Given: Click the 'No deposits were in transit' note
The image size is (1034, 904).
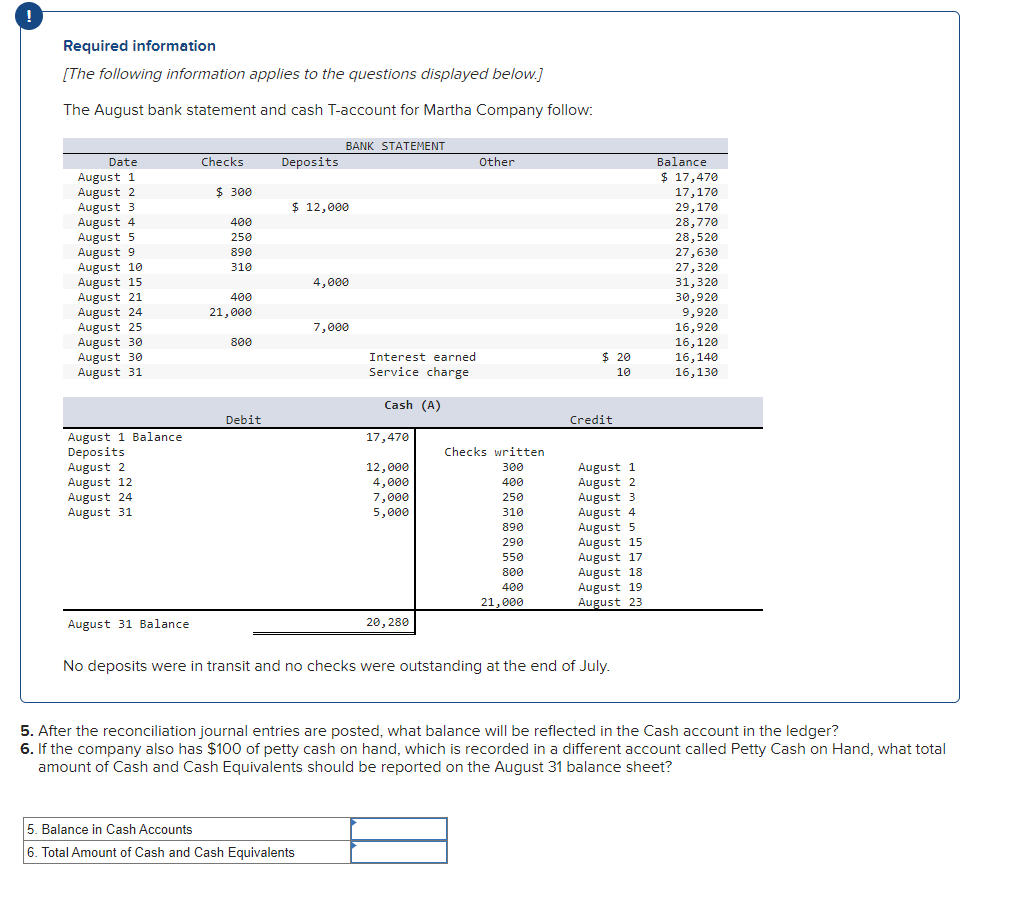Looking at the screenshot, I should [336, 666].
